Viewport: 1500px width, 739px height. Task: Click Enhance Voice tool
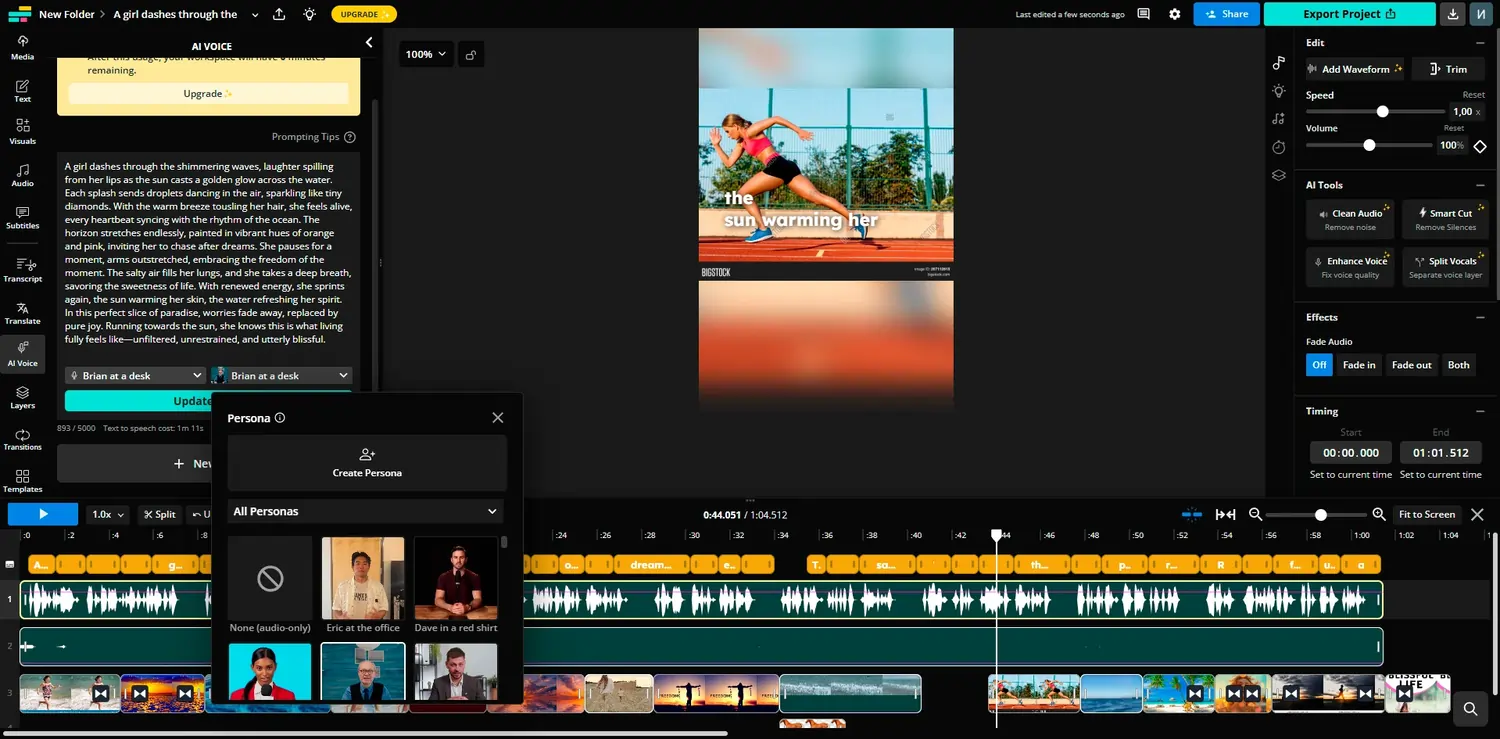[x=1350, y=267]
